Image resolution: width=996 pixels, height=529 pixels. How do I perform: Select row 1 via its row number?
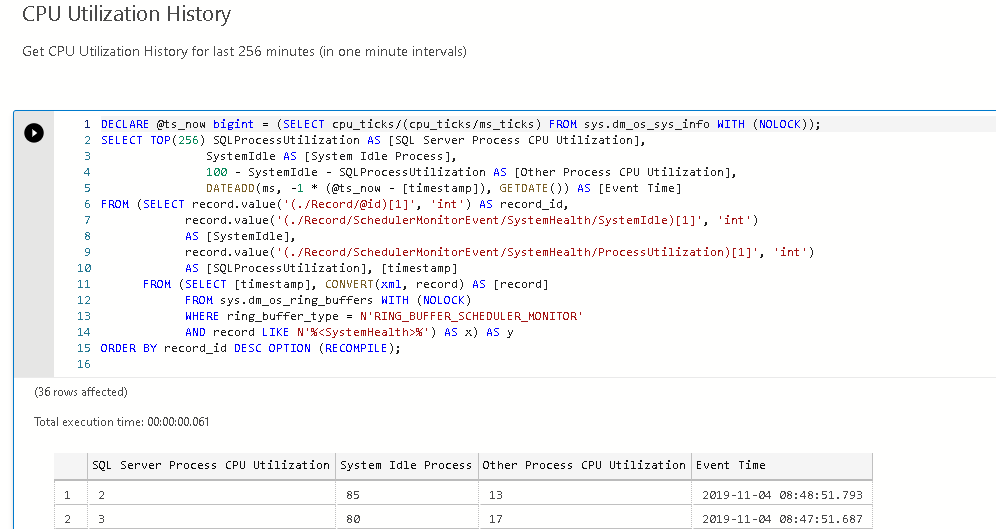68,494
